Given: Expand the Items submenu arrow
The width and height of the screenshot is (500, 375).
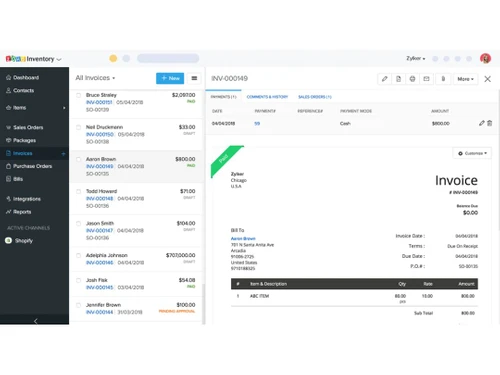Looking at the screenshot, I should (64, 108).
